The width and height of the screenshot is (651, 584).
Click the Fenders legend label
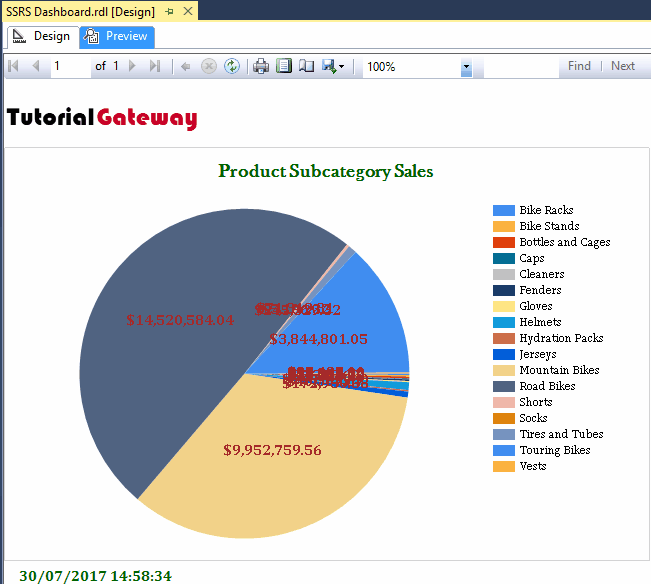point(540,290)
